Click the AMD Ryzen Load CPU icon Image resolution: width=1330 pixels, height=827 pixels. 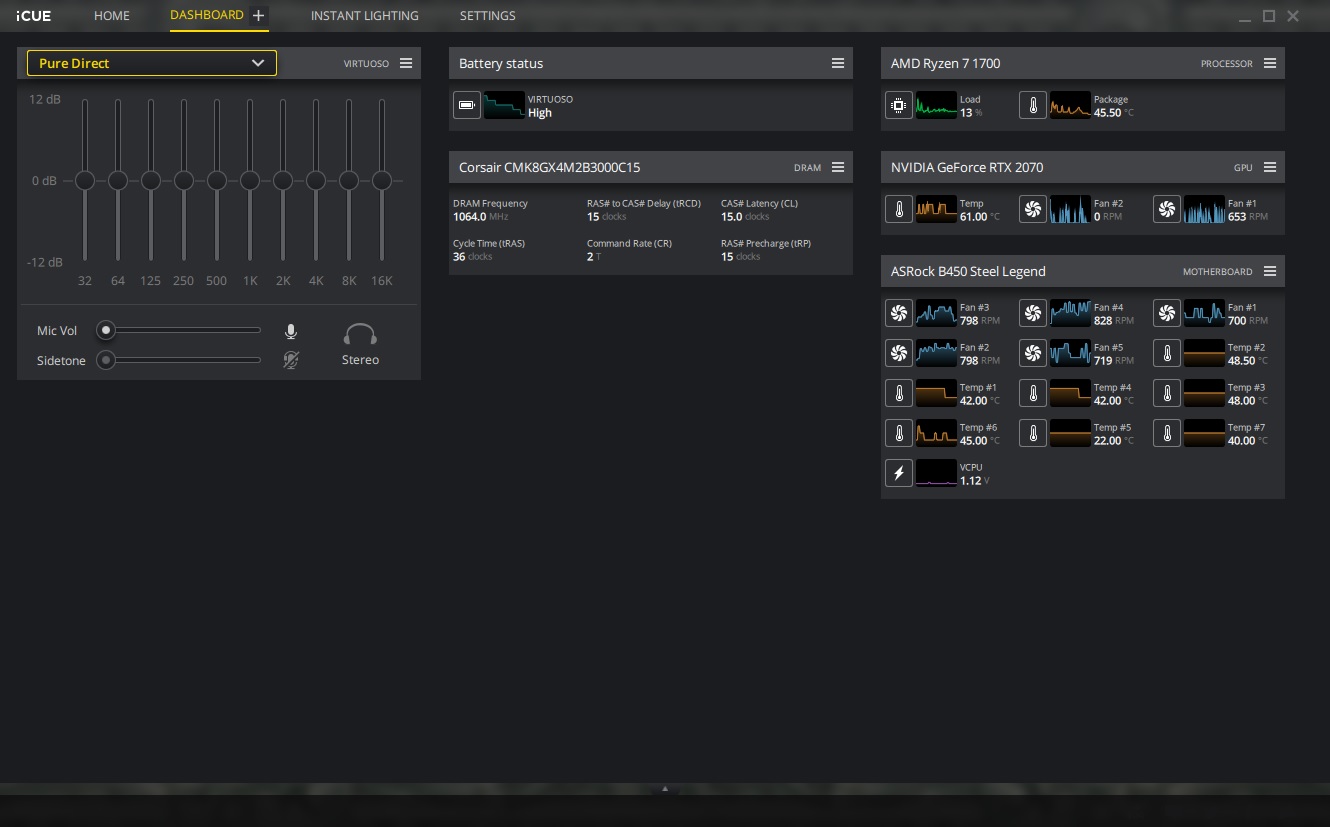898,105
